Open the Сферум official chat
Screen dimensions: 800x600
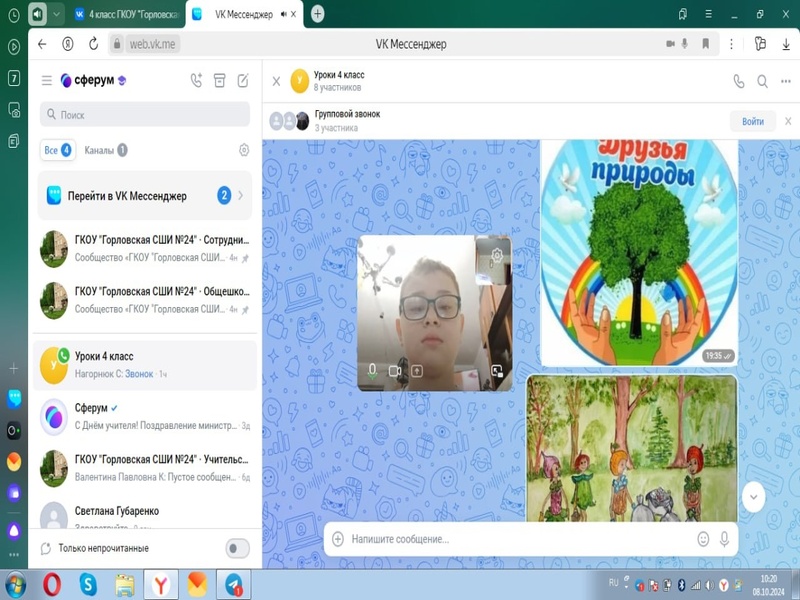point(145,416)
